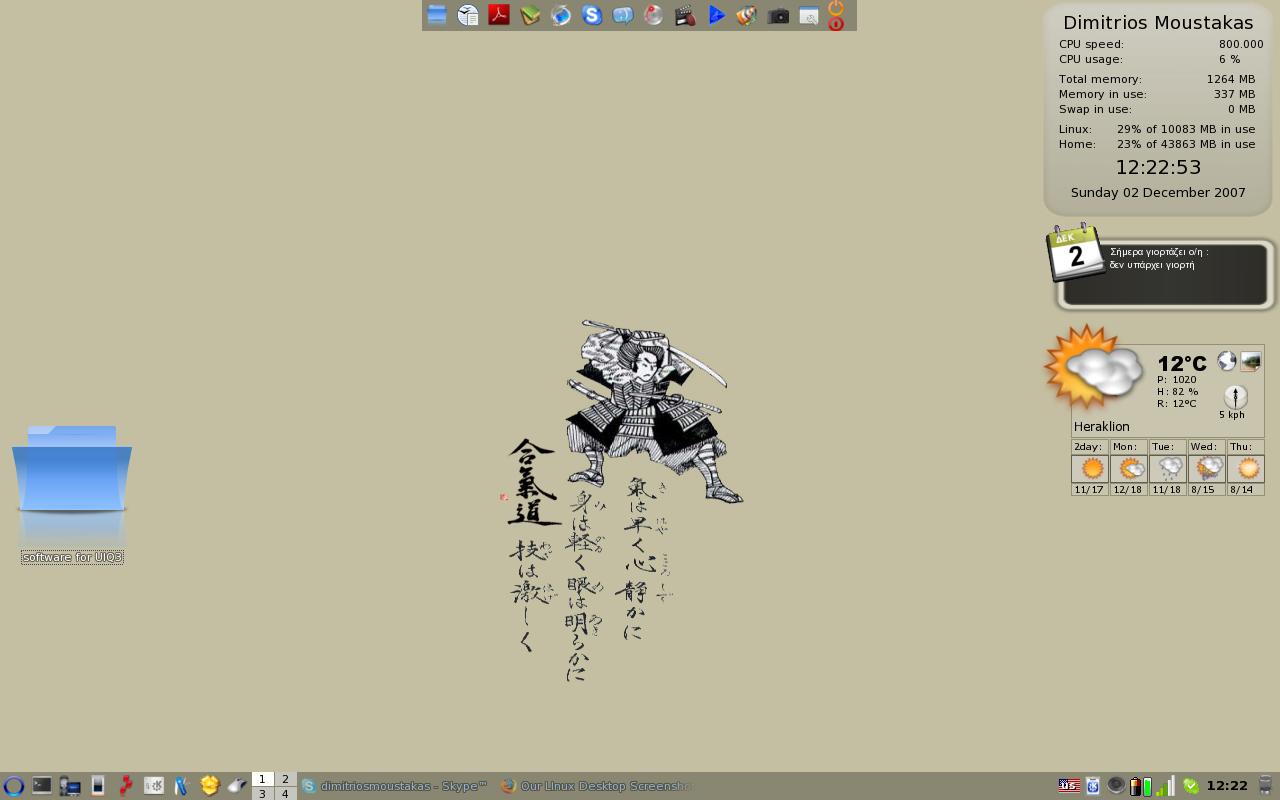Switch to virtual desktop 4
Screen dimensions: 1280x800
285,793
